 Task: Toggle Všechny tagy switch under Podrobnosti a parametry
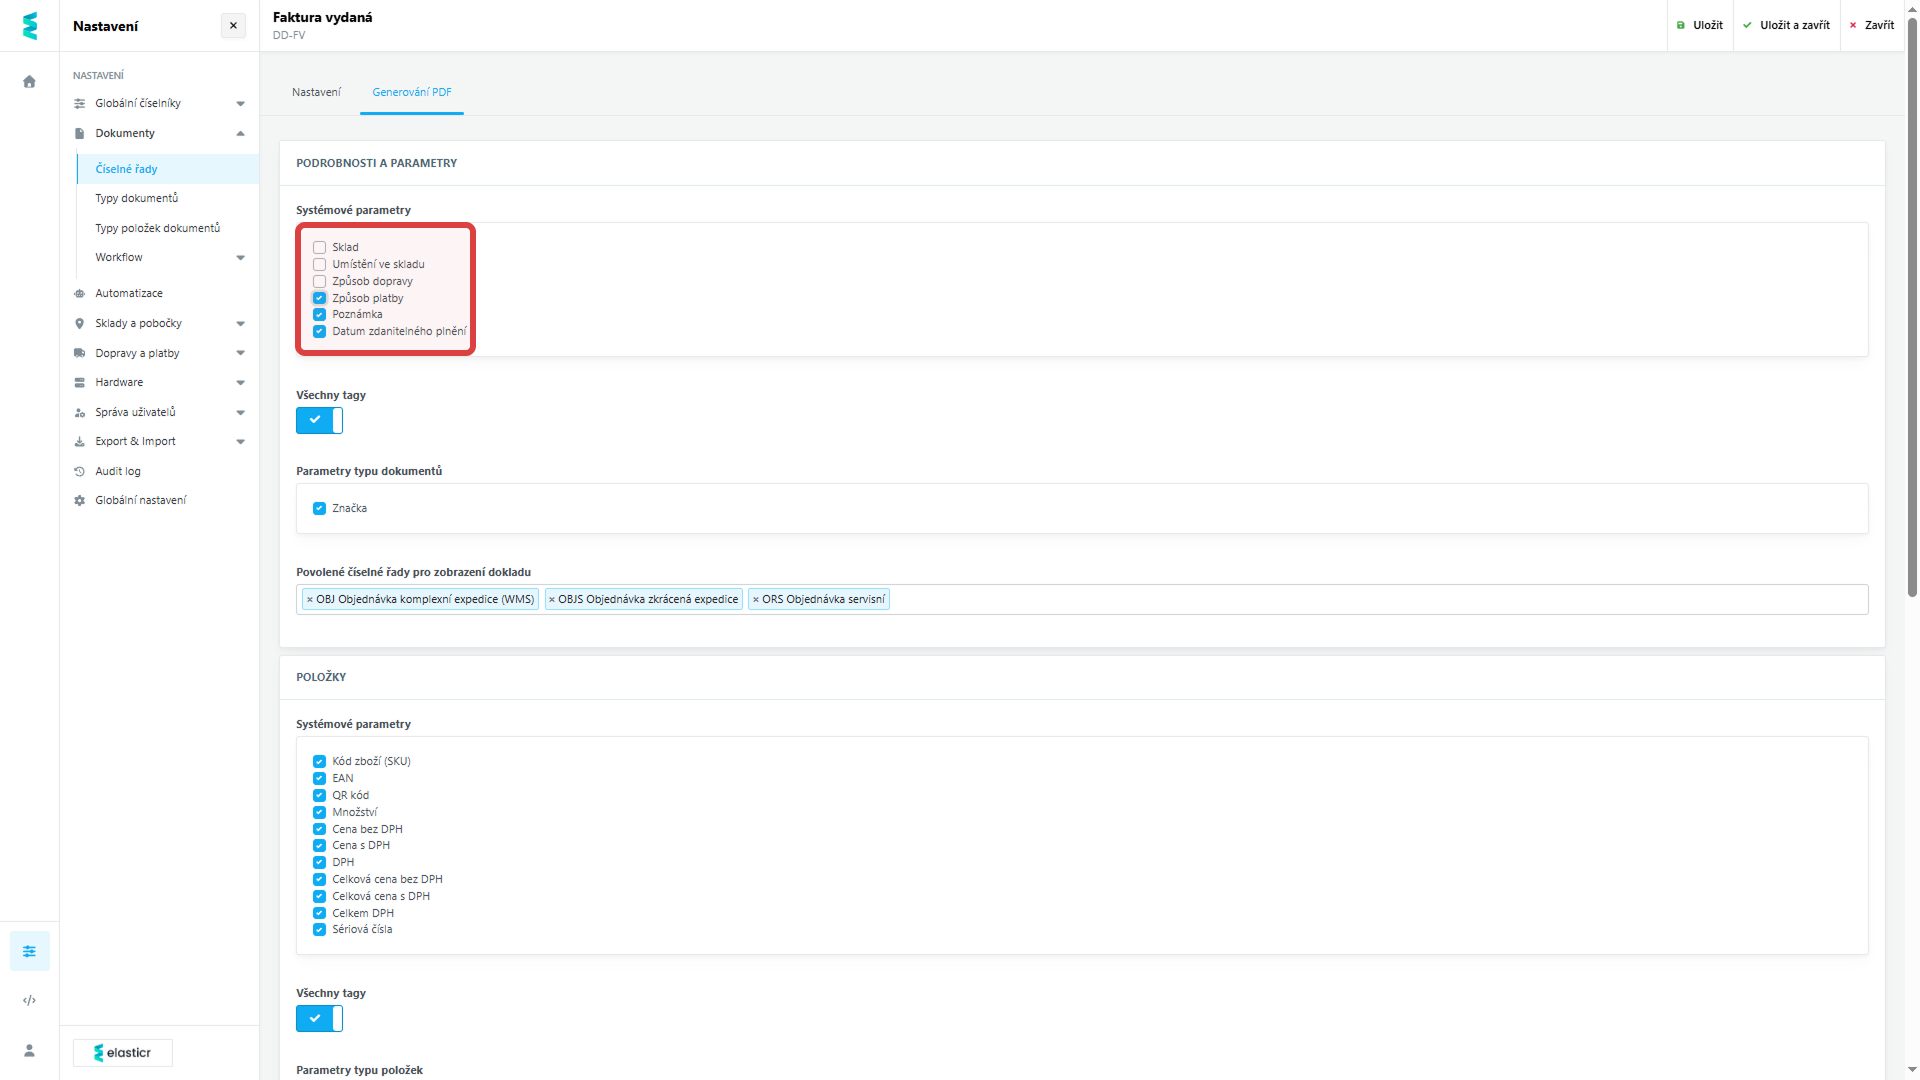click(x=319, y=421)
